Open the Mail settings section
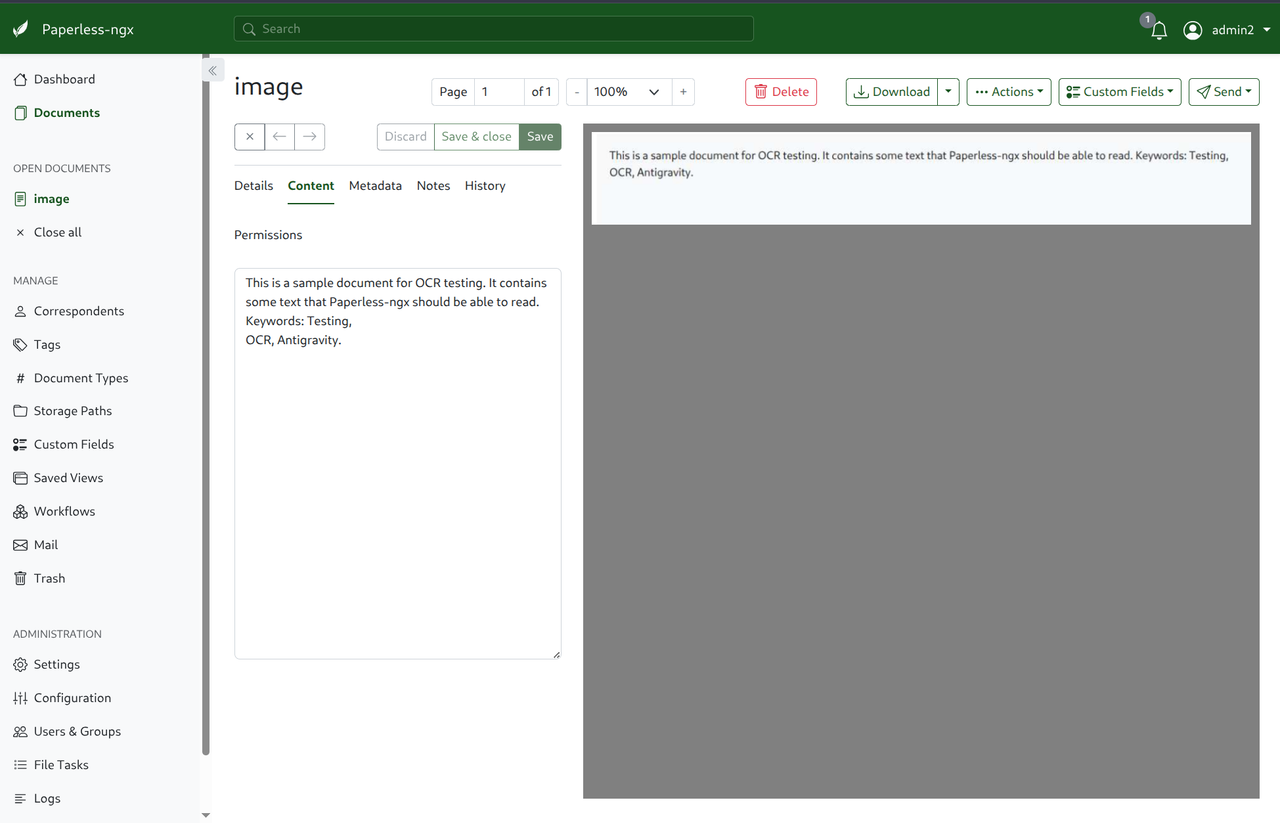 [x=47, y=544]
